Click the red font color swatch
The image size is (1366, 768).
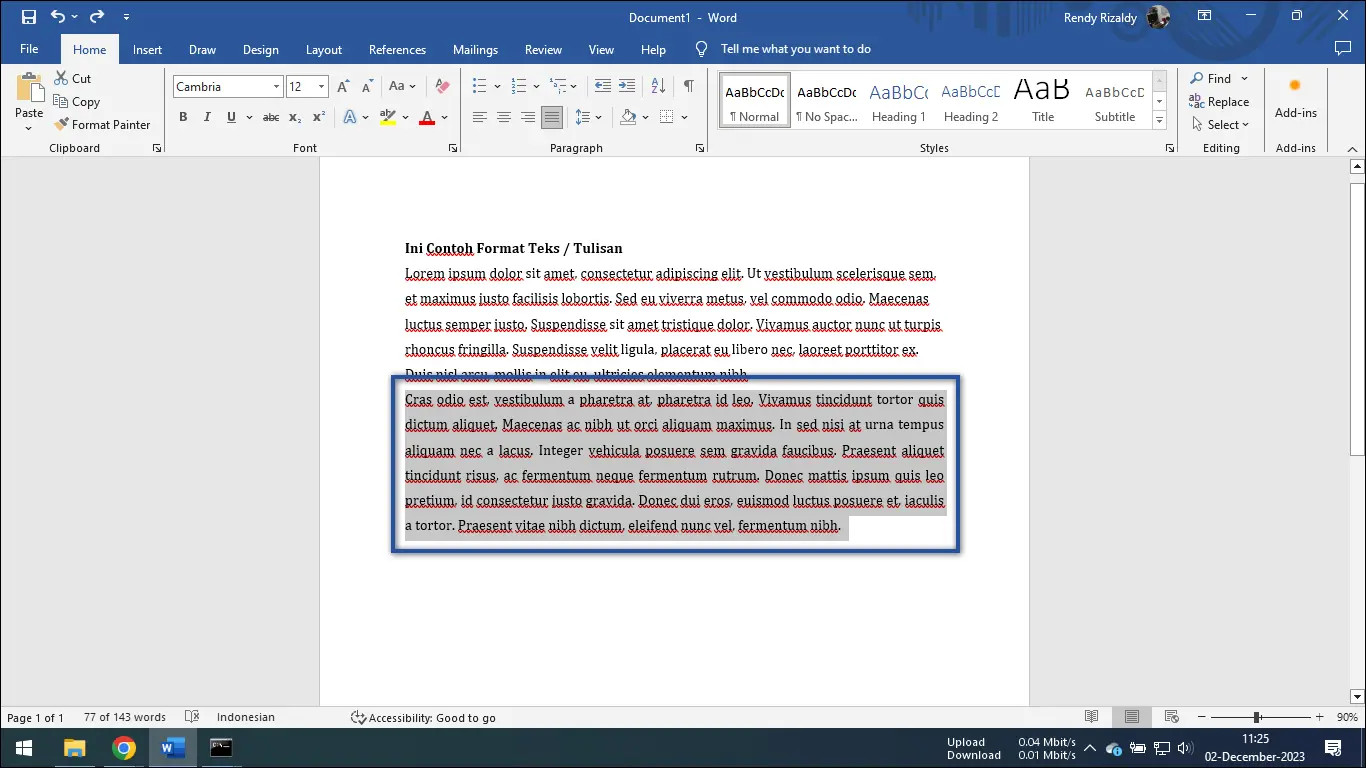click(427, 119)
